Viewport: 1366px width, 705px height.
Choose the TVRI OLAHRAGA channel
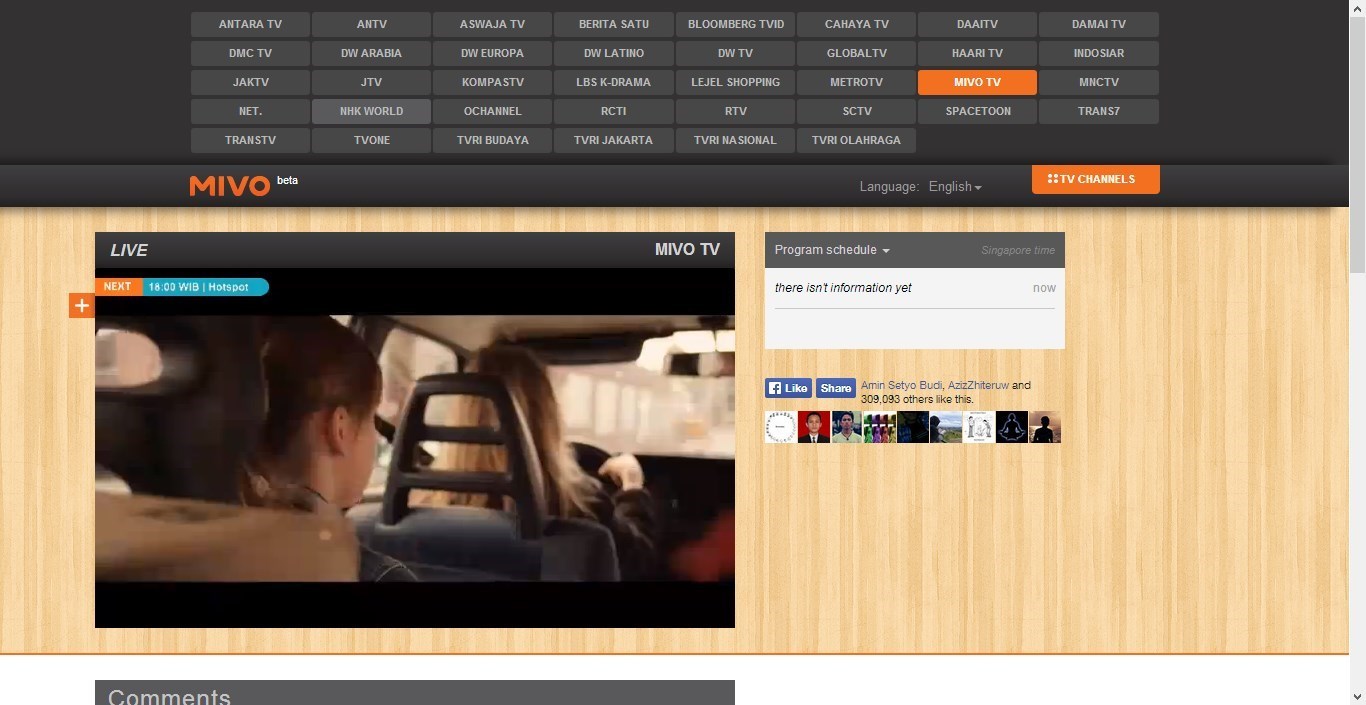(x=856, y=140)
